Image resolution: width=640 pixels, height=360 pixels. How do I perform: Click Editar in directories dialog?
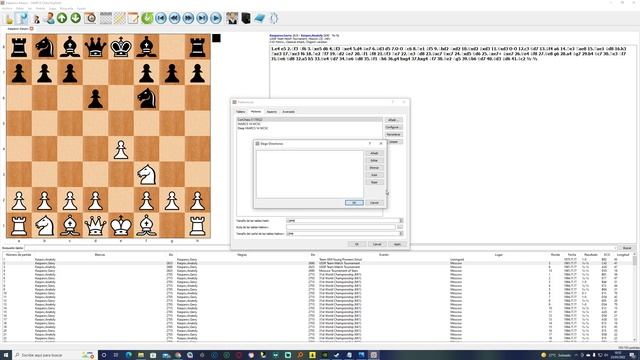[374, 160]
